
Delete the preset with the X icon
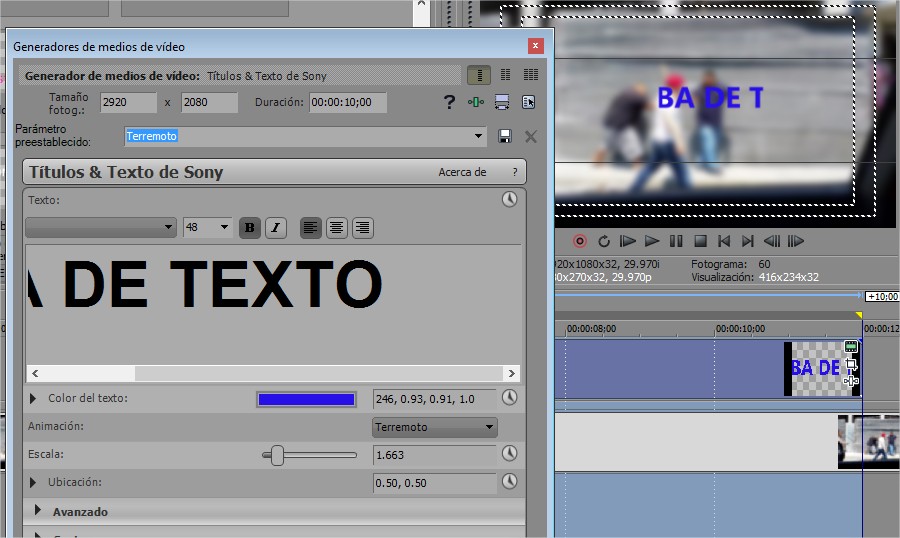click(531, 136)
